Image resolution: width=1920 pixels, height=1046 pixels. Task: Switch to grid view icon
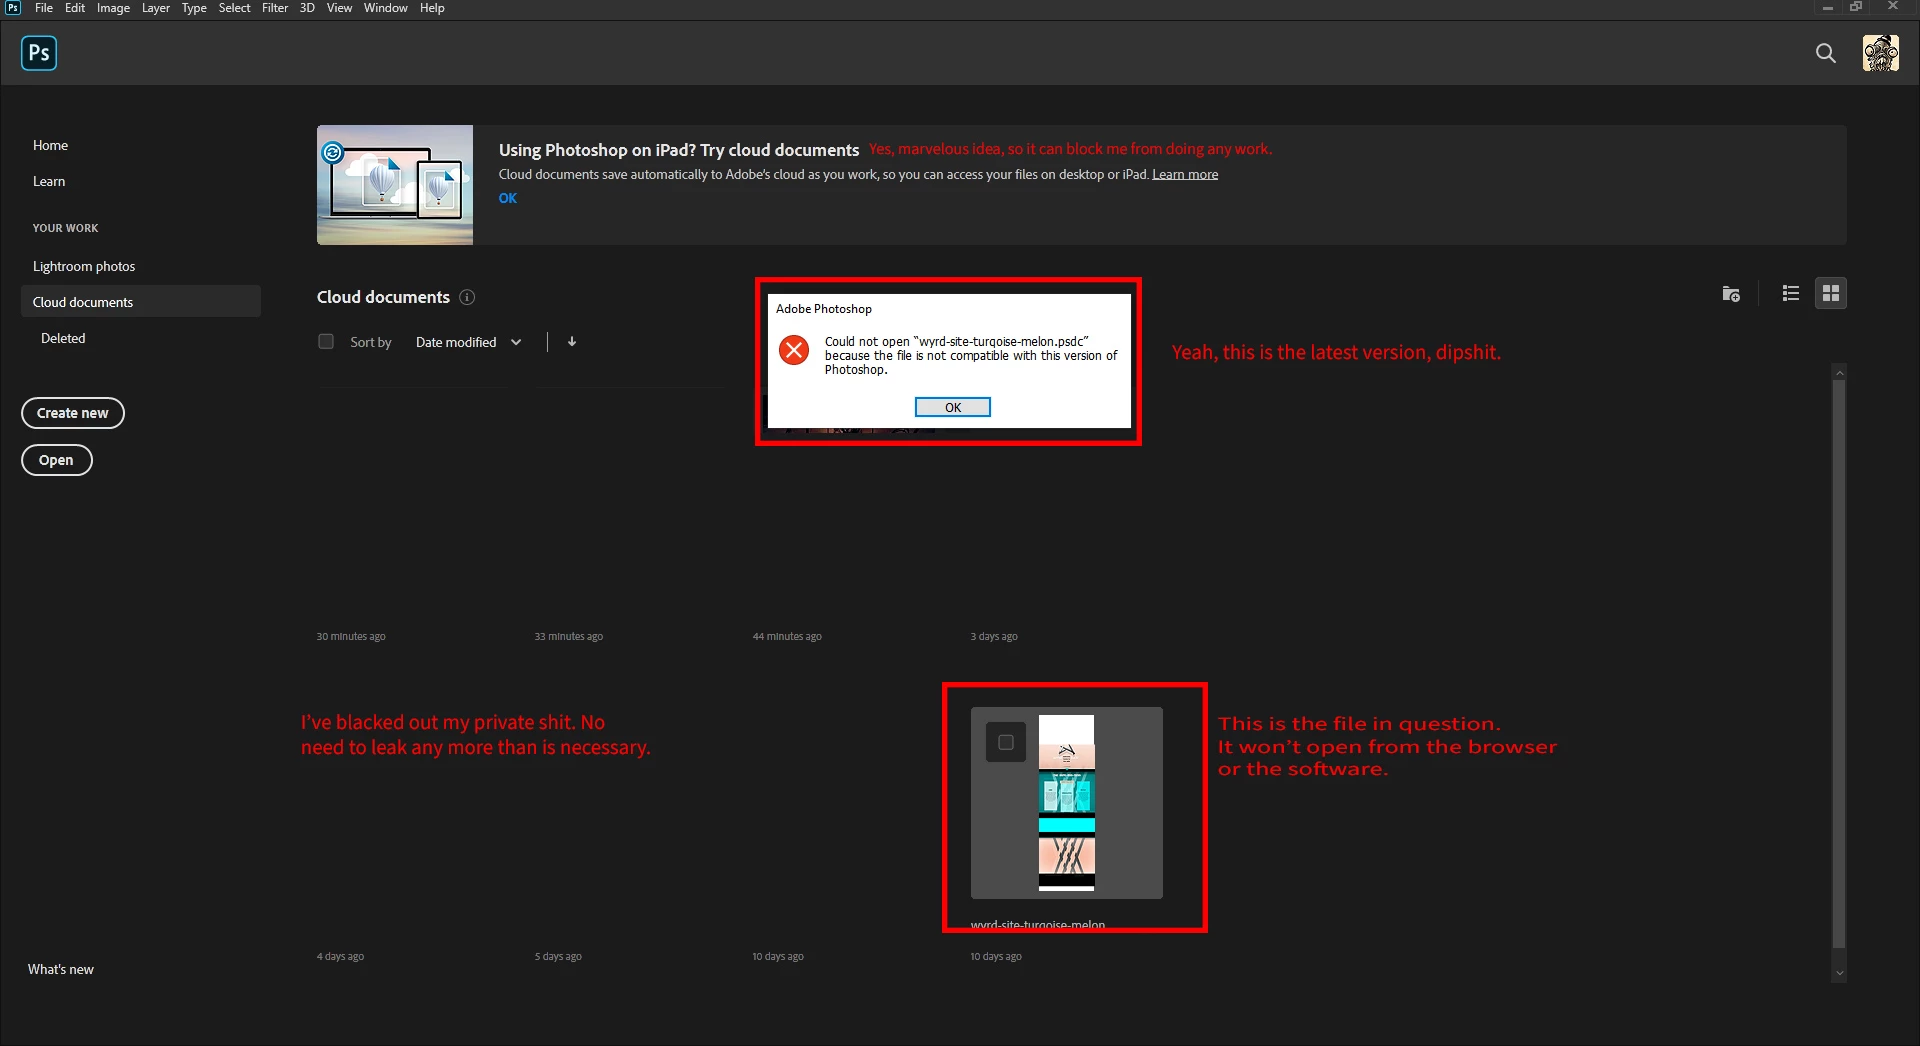pos(1831,293)
